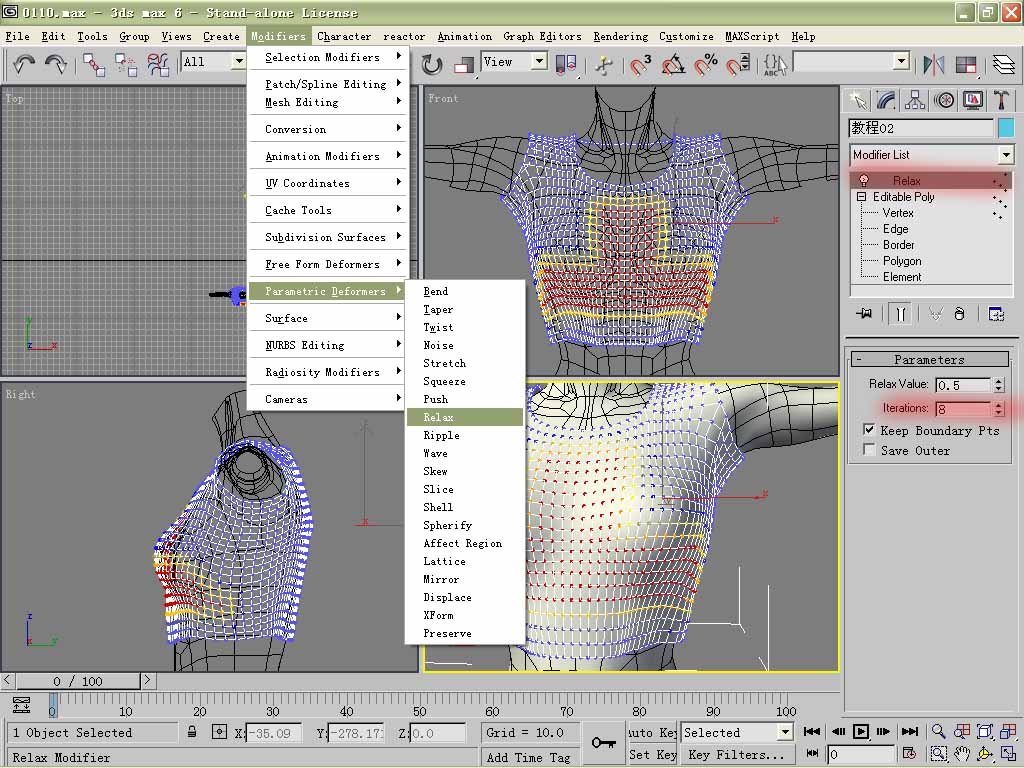Open the Hierarchy command panel tab

(x=915, y=101)
